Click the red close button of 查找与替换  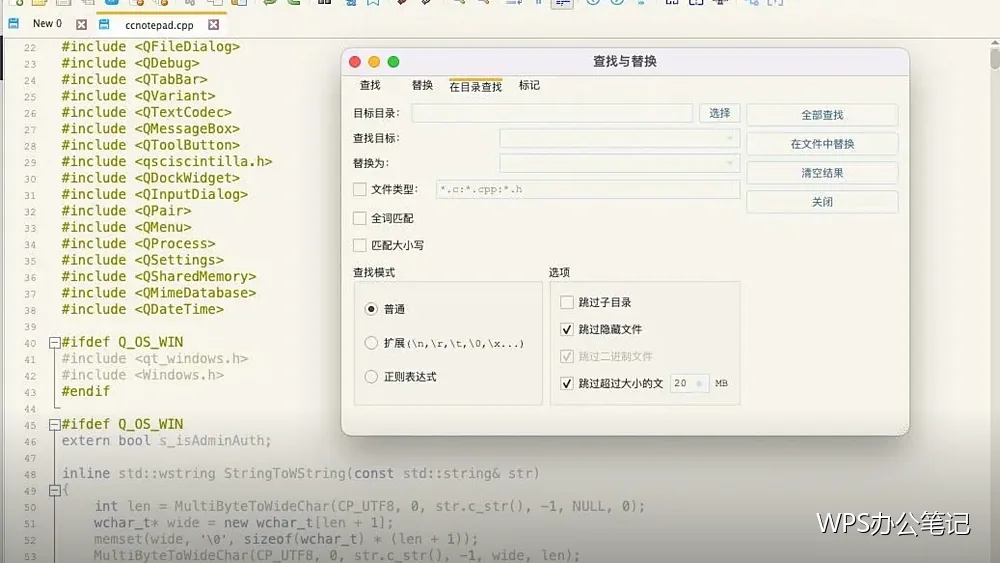355,62
